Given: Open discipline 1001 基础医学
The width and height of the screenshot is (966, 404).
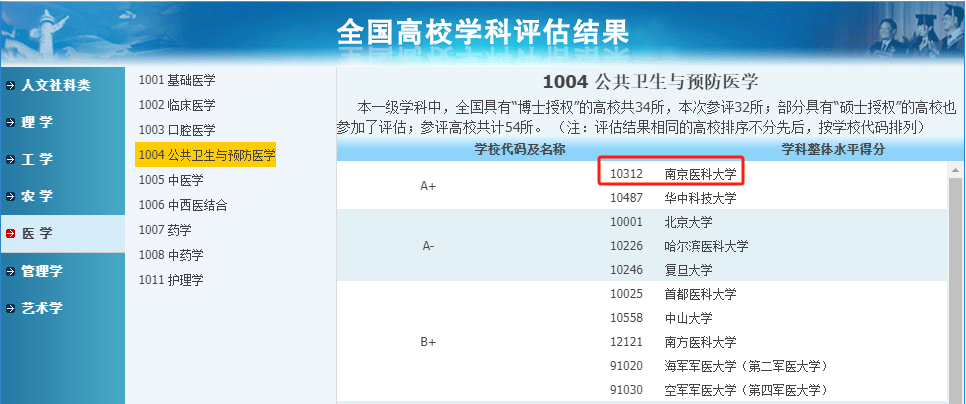Looking at the screenshot, I should [x=177, y=80].
